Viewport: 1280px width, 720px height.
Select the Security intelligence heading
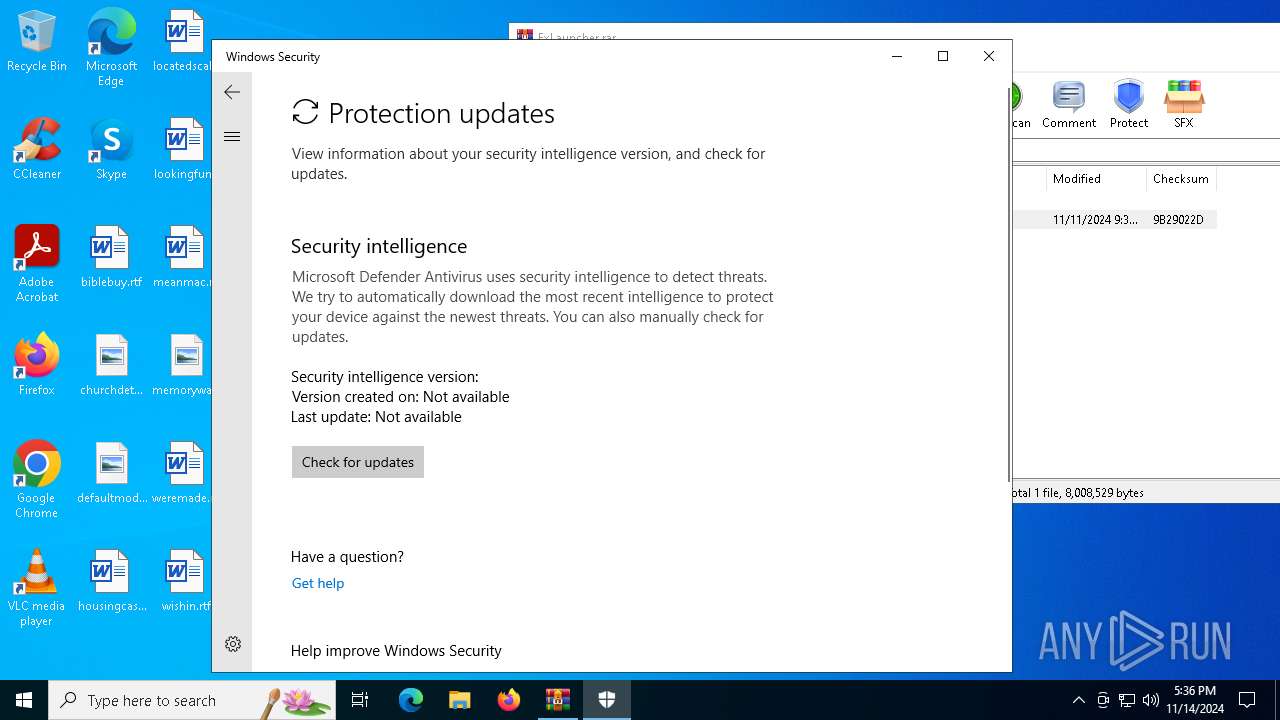pos(379,246)
